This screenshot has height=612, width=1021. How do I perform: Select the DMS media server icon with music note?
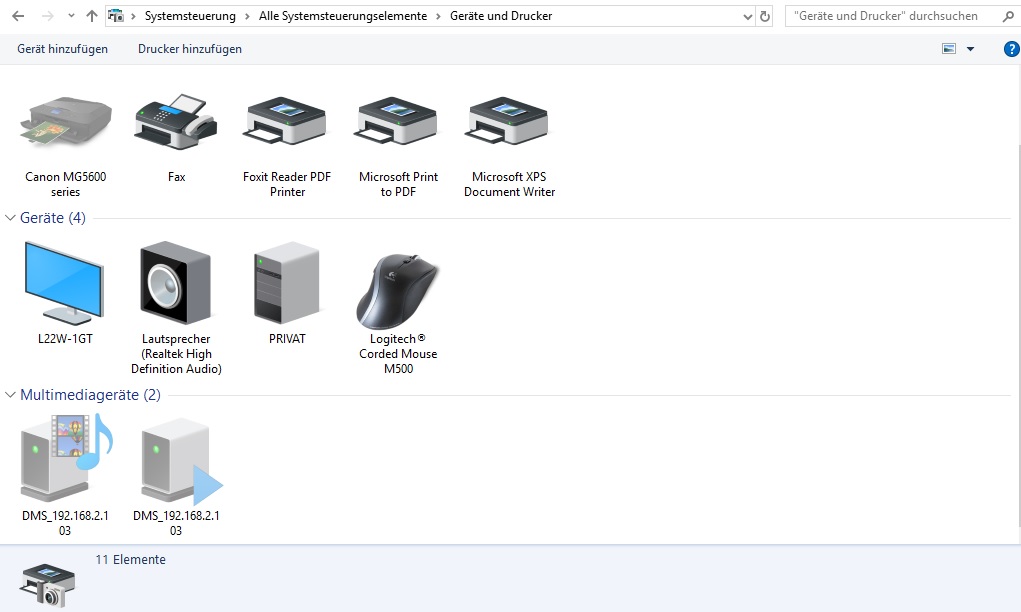[x=66, y=458]
